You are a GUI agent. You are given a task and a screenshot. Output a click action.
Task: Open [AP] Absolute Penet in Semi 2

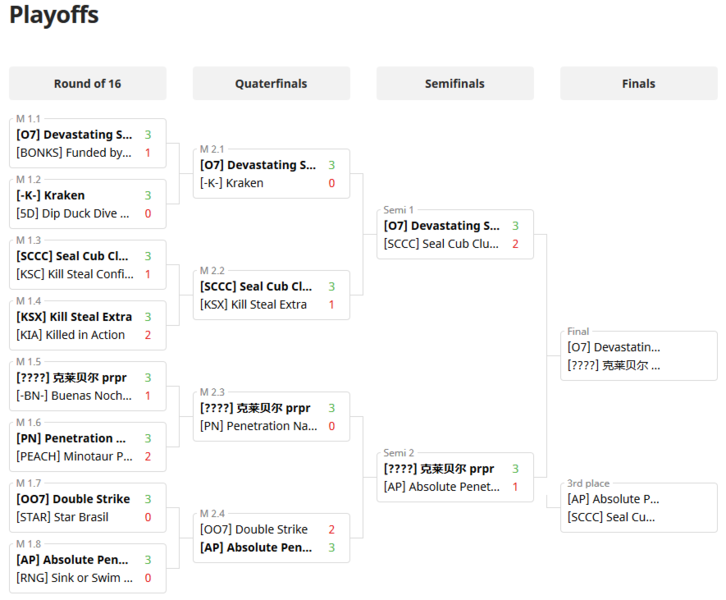(441, 487)
